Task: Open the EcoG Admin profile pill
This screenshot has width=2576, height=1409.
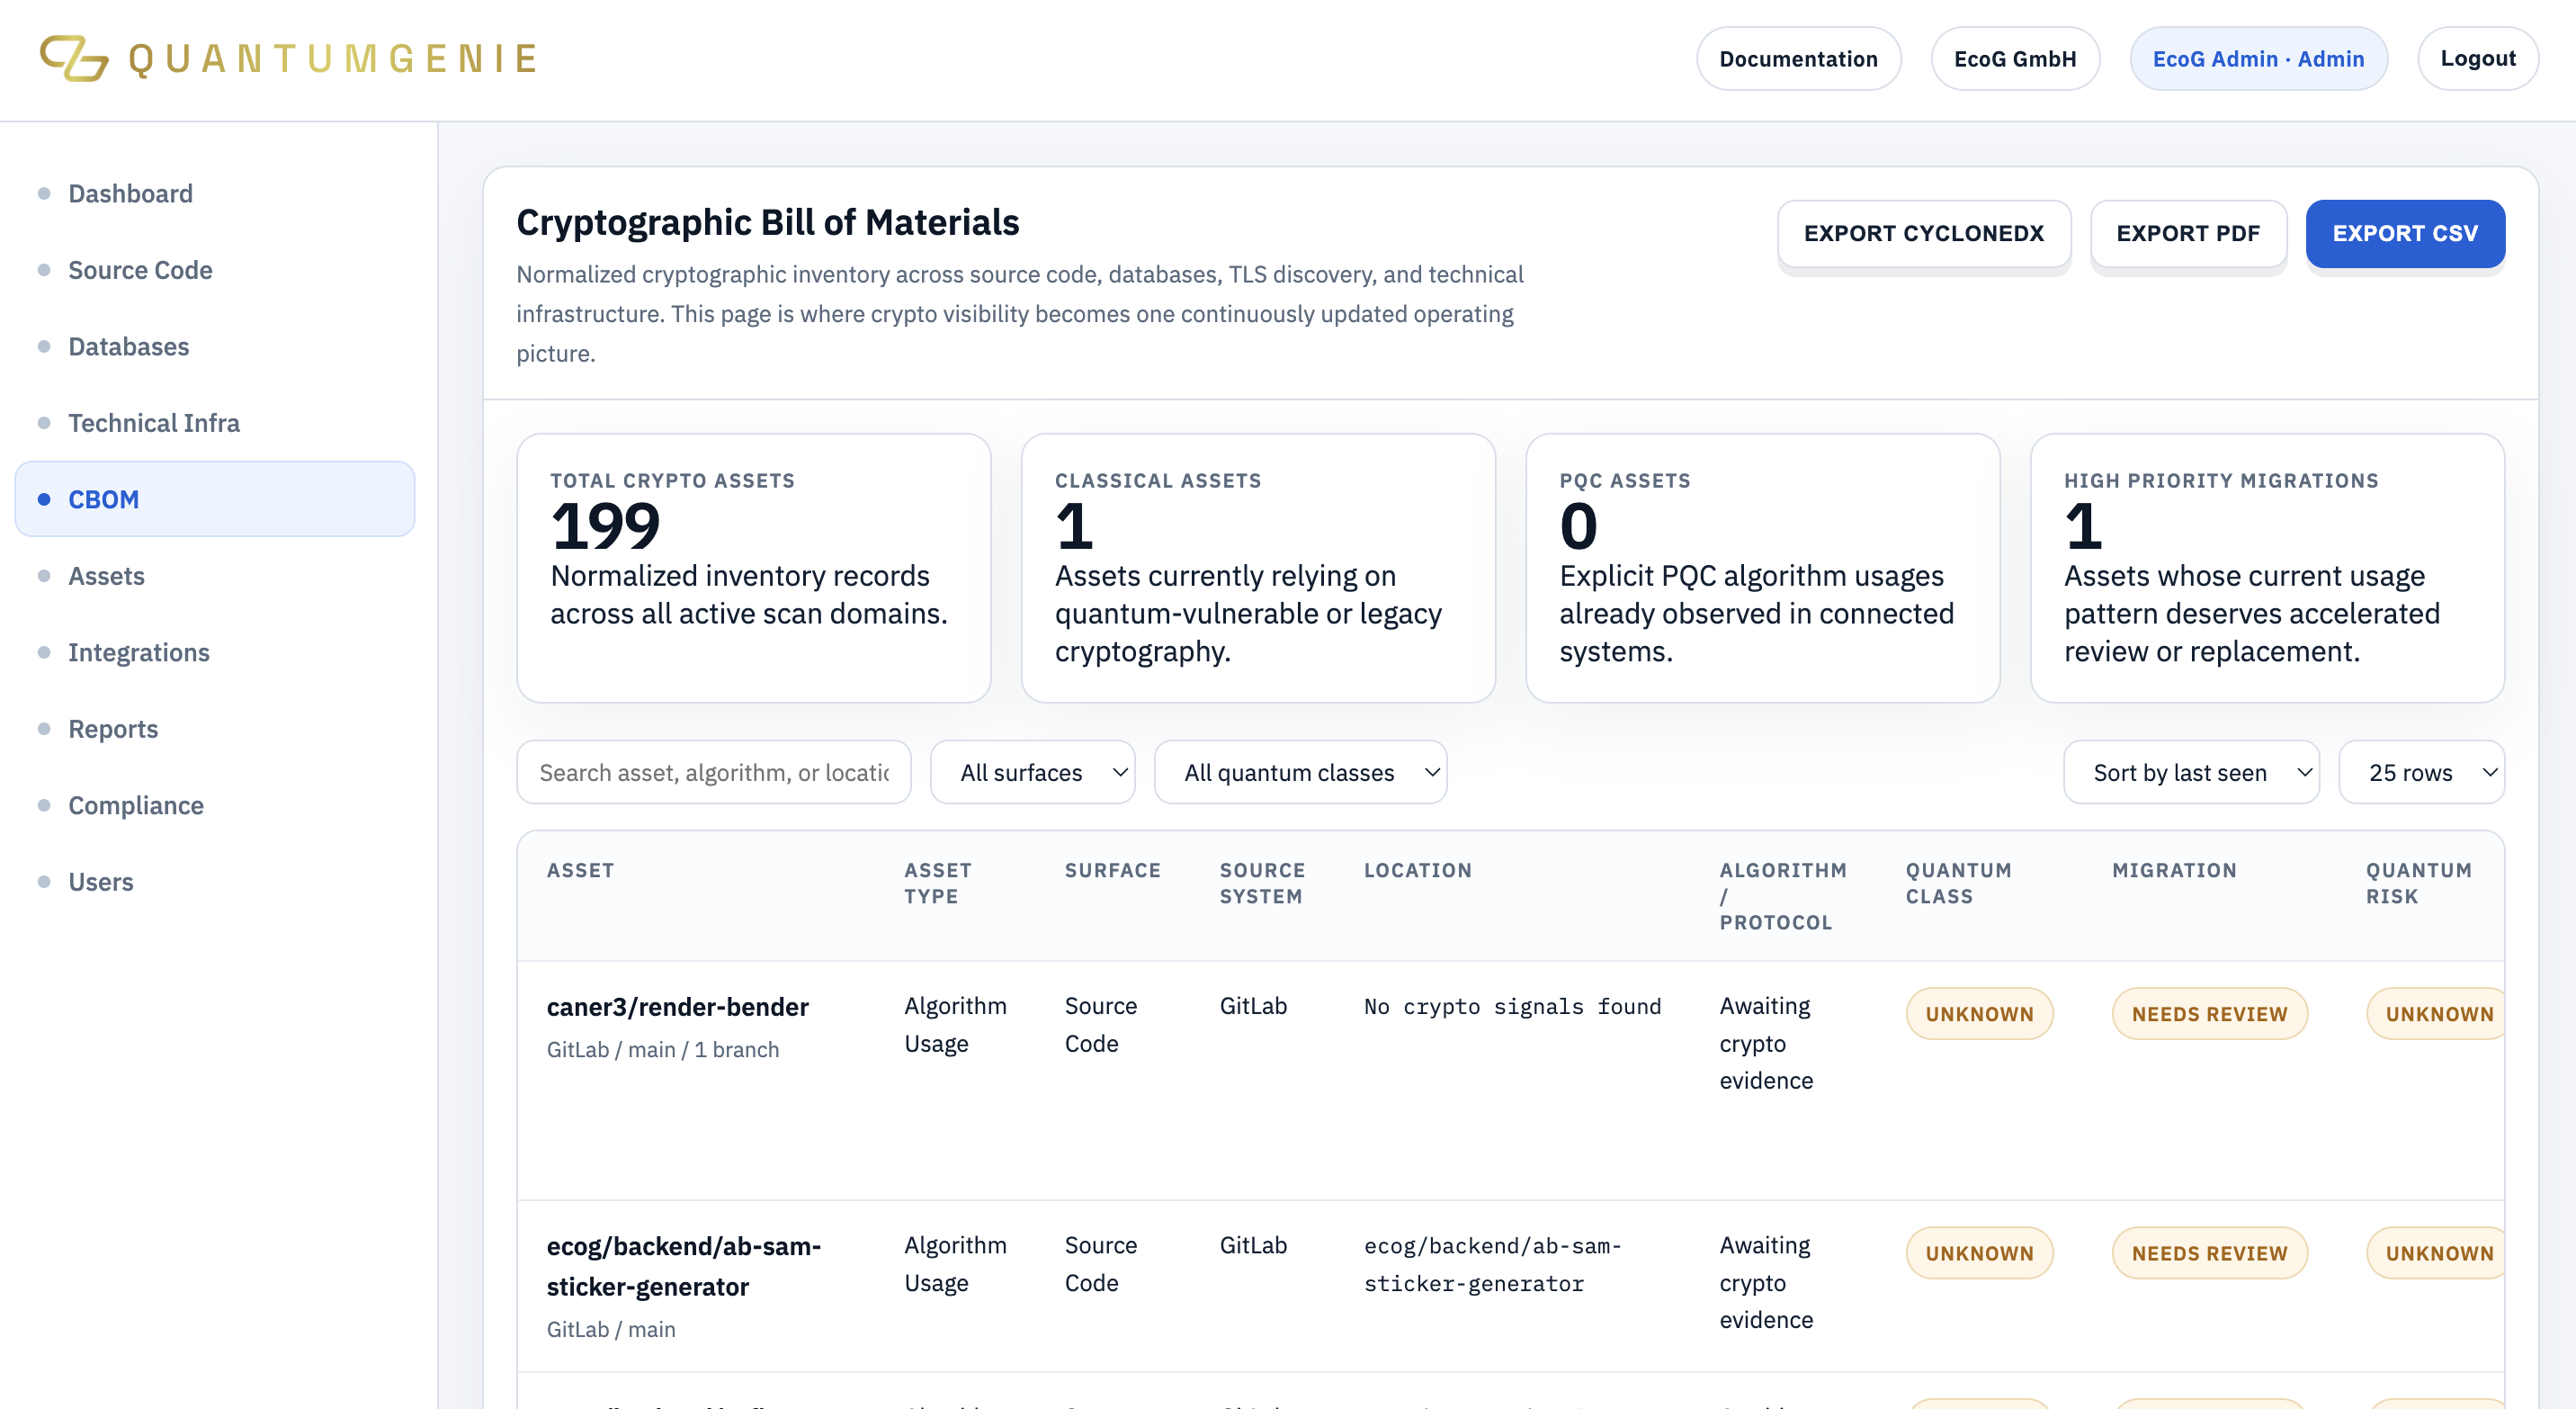Action: (x=2258, y=58)
